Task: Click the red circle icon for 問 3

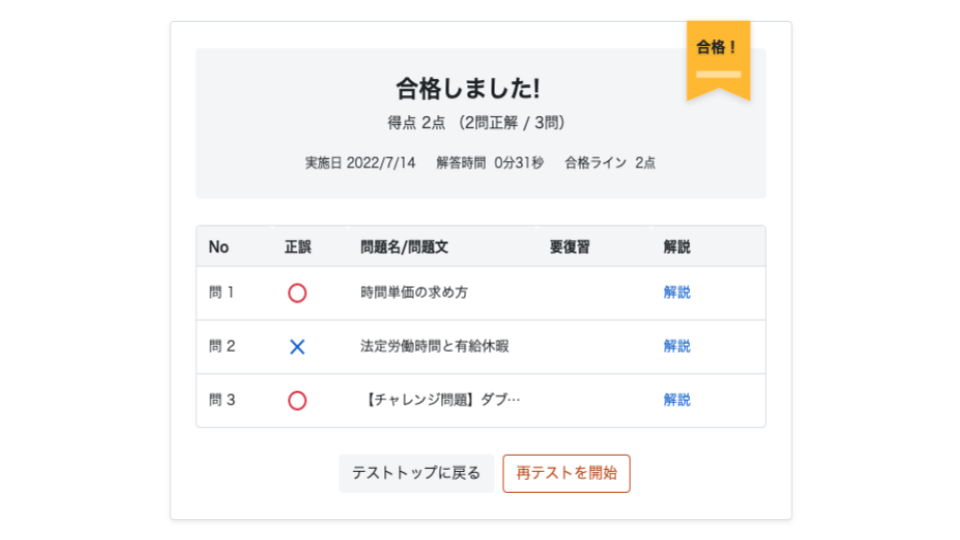Action: [x=297, y=401]
